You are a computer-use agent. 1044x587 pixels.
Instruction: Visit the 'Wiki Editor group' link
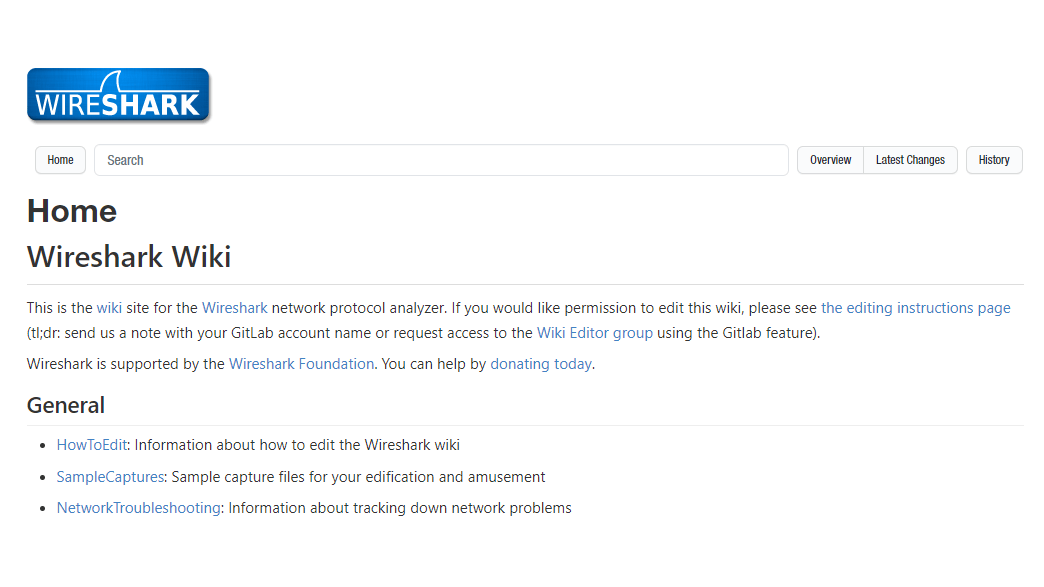[594, 333]
